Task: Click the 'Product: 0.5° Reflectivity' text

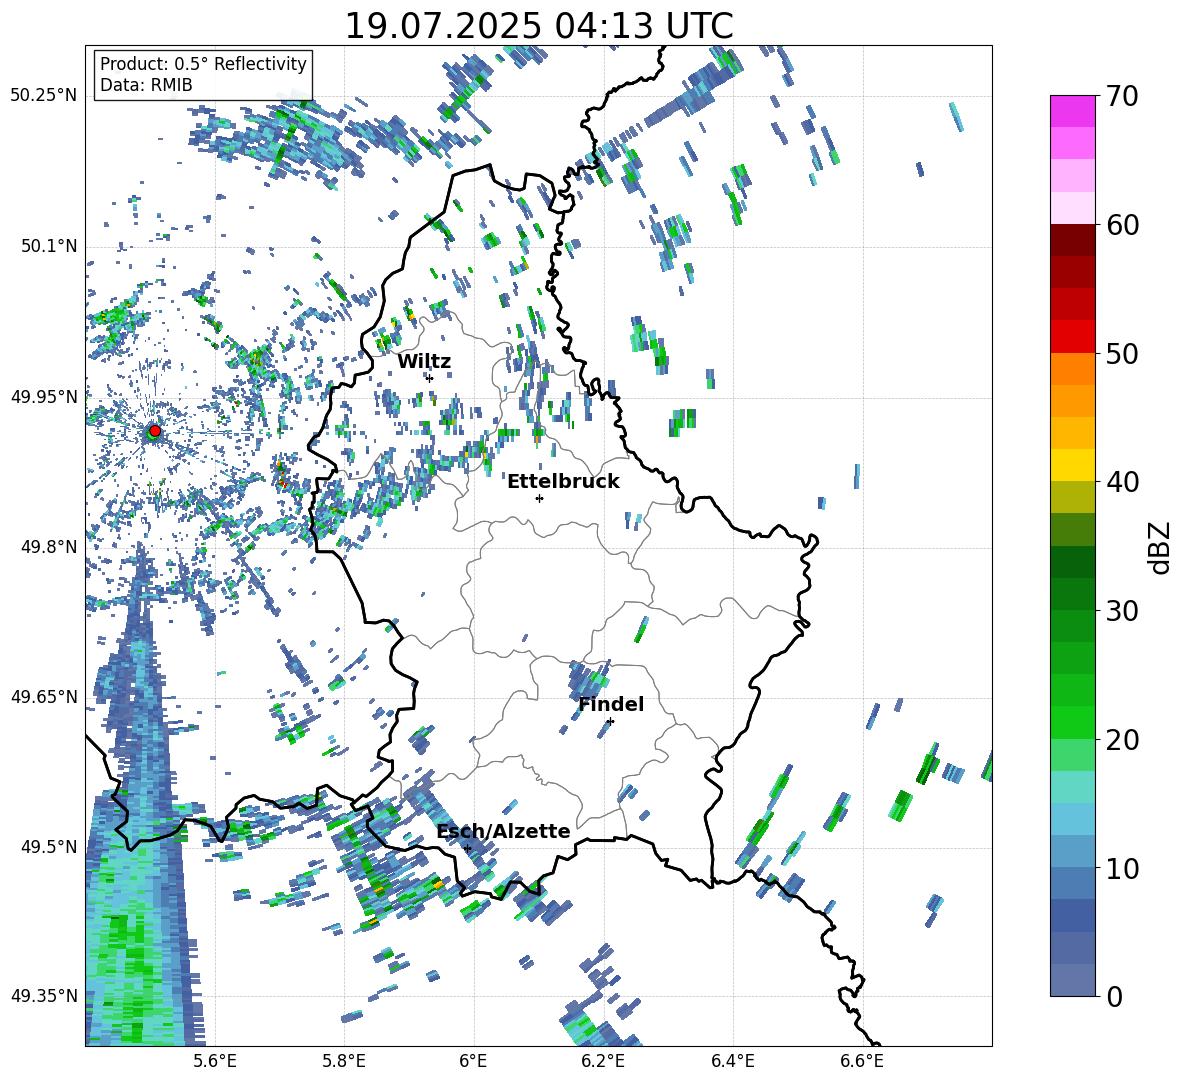Action: pos(203,64)
